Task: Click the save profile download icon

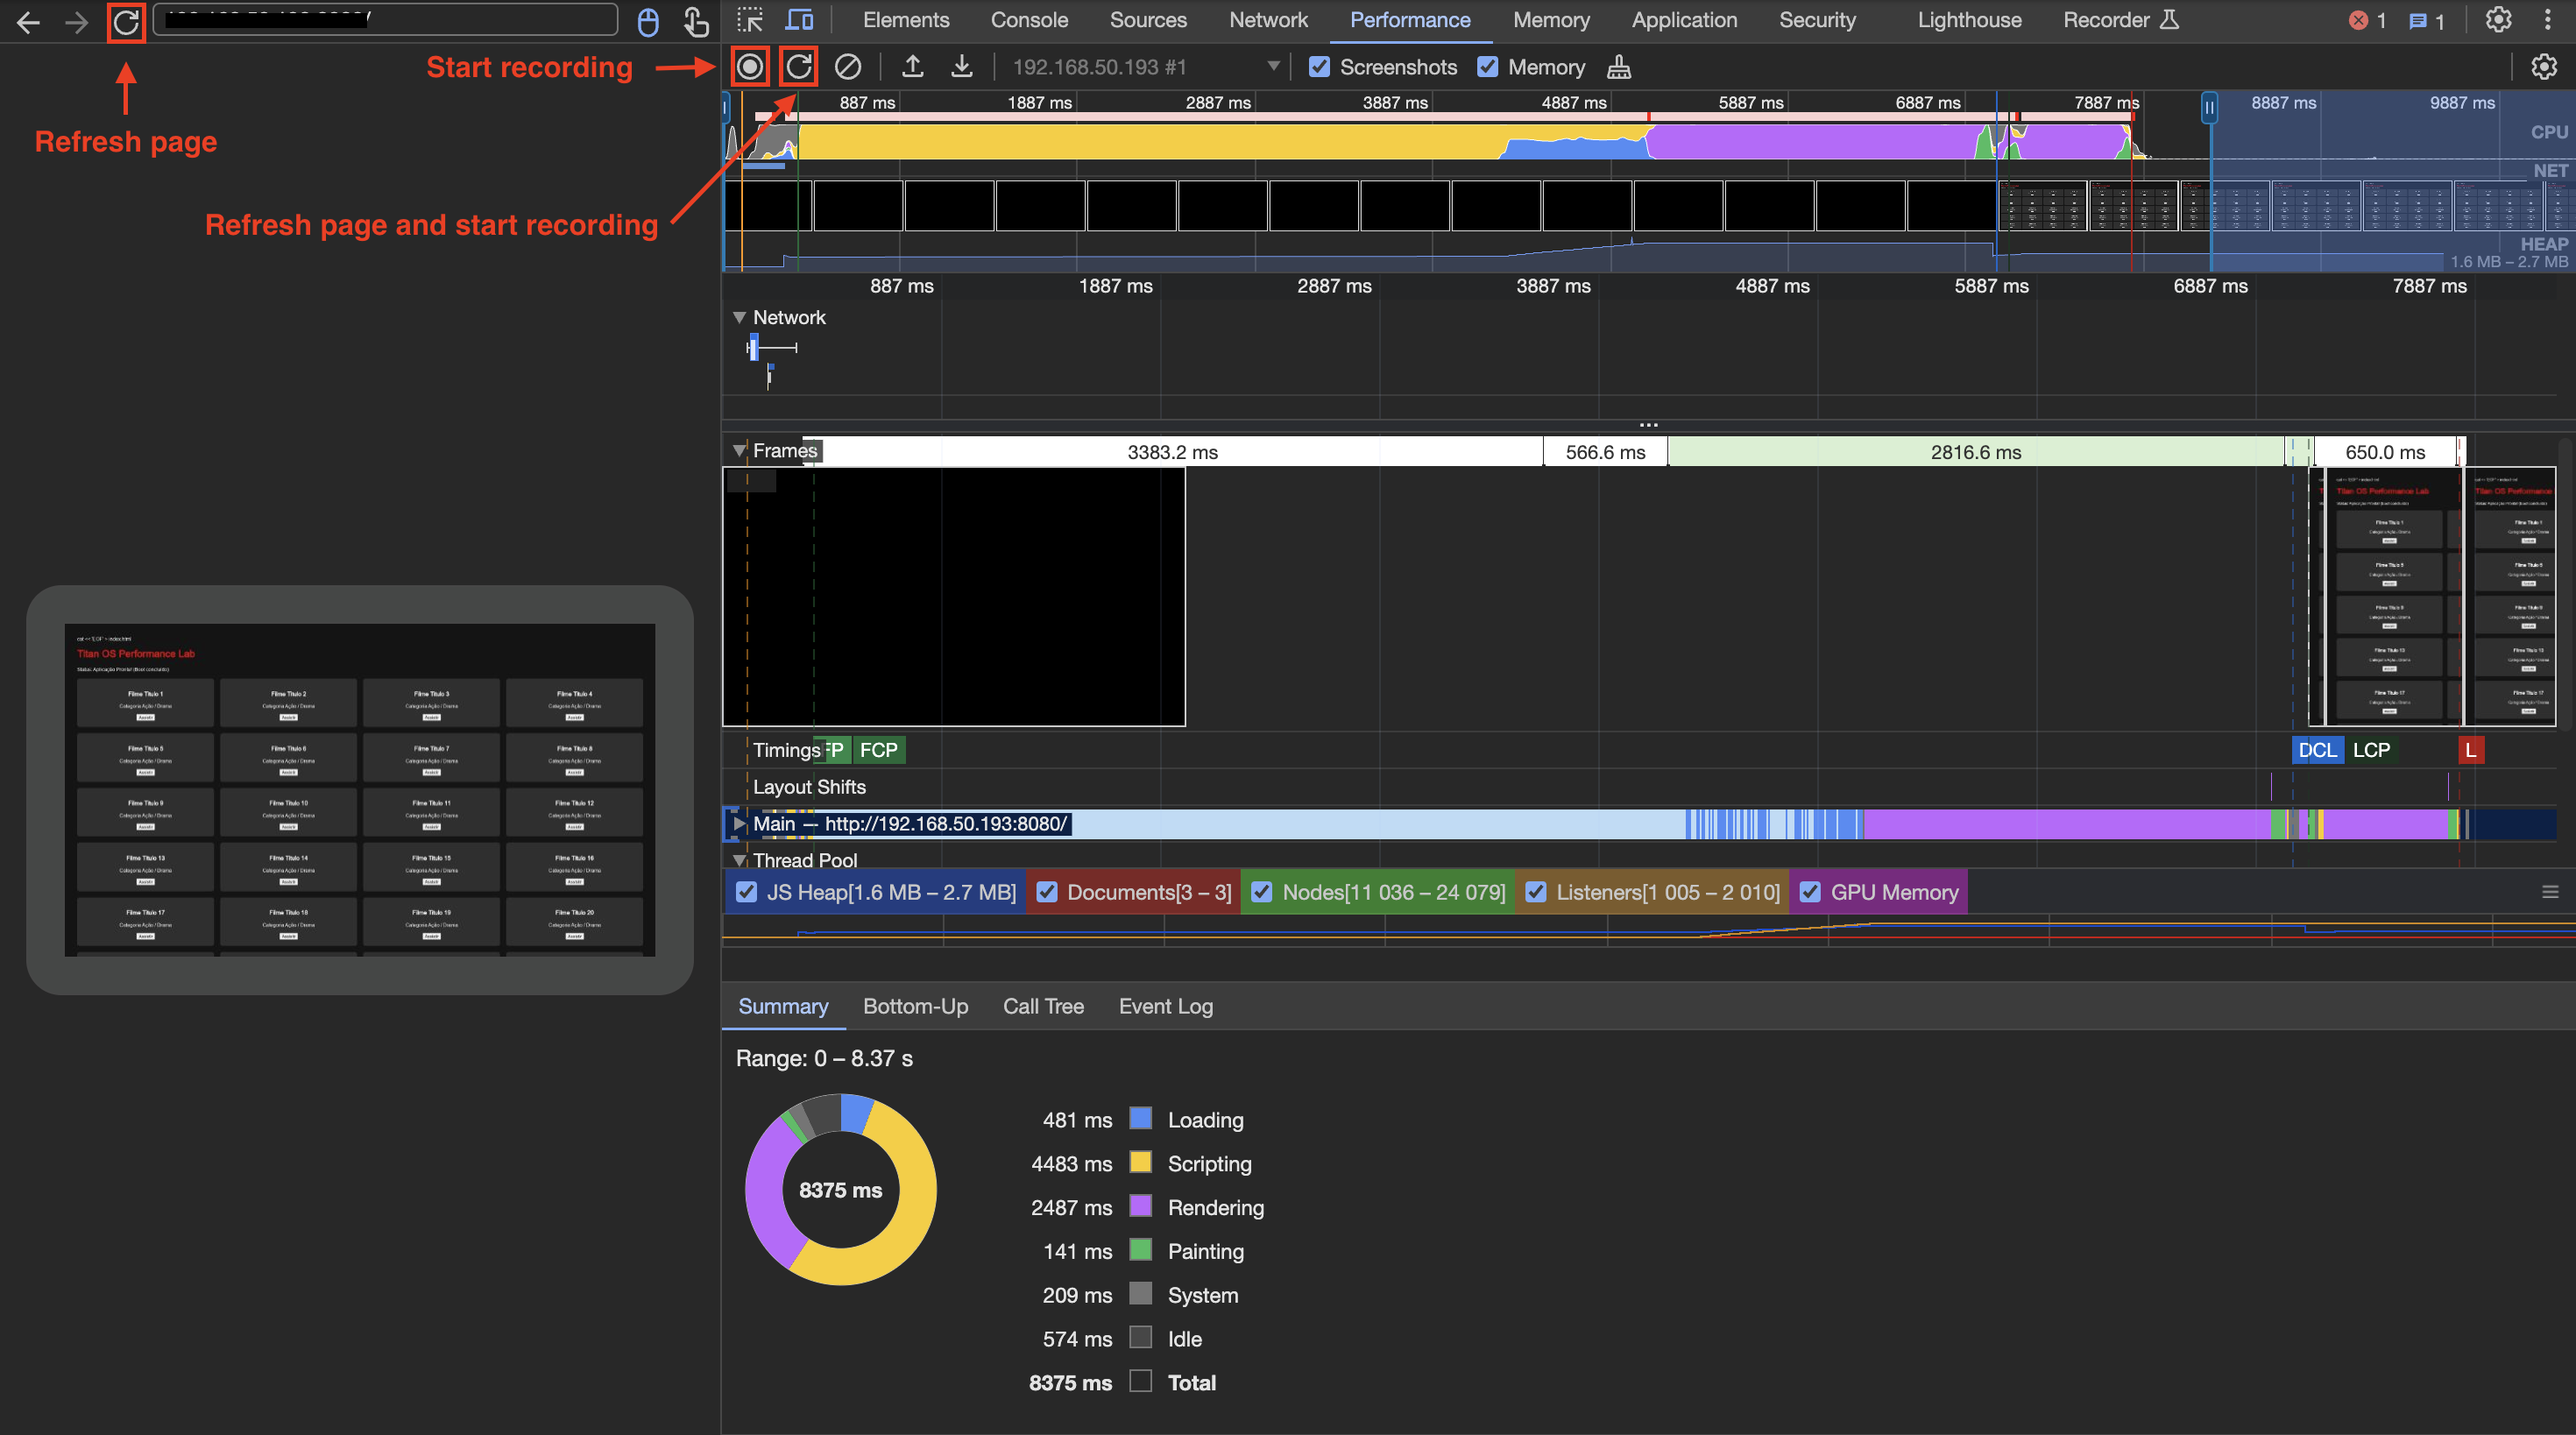Action: [x=961, y=67]
